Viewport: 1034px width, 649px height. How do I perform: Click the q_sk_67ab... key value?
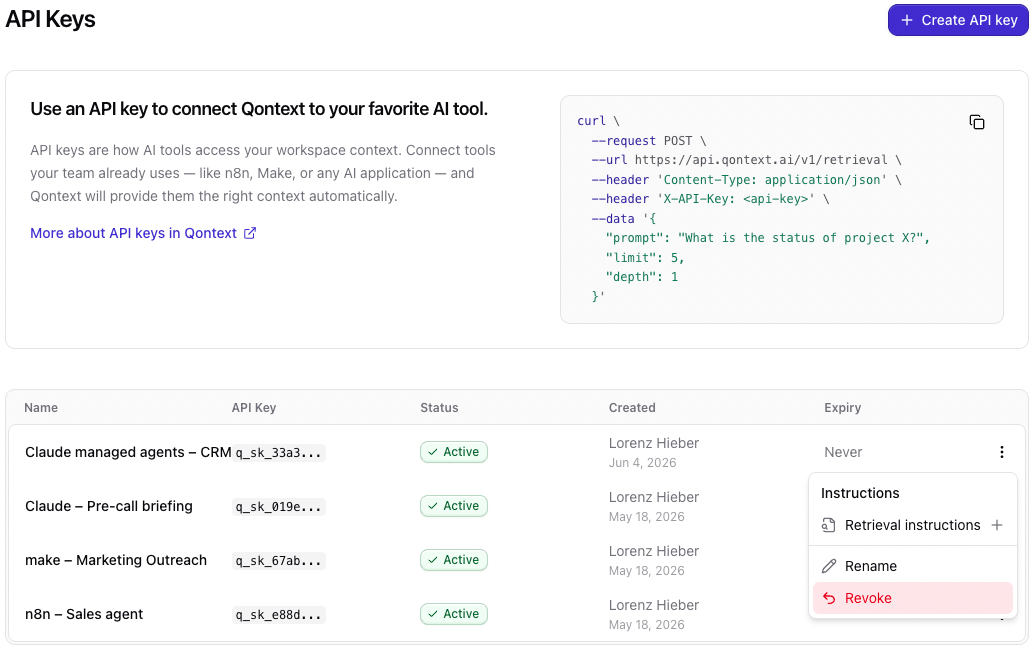click(x=278, y=561)
